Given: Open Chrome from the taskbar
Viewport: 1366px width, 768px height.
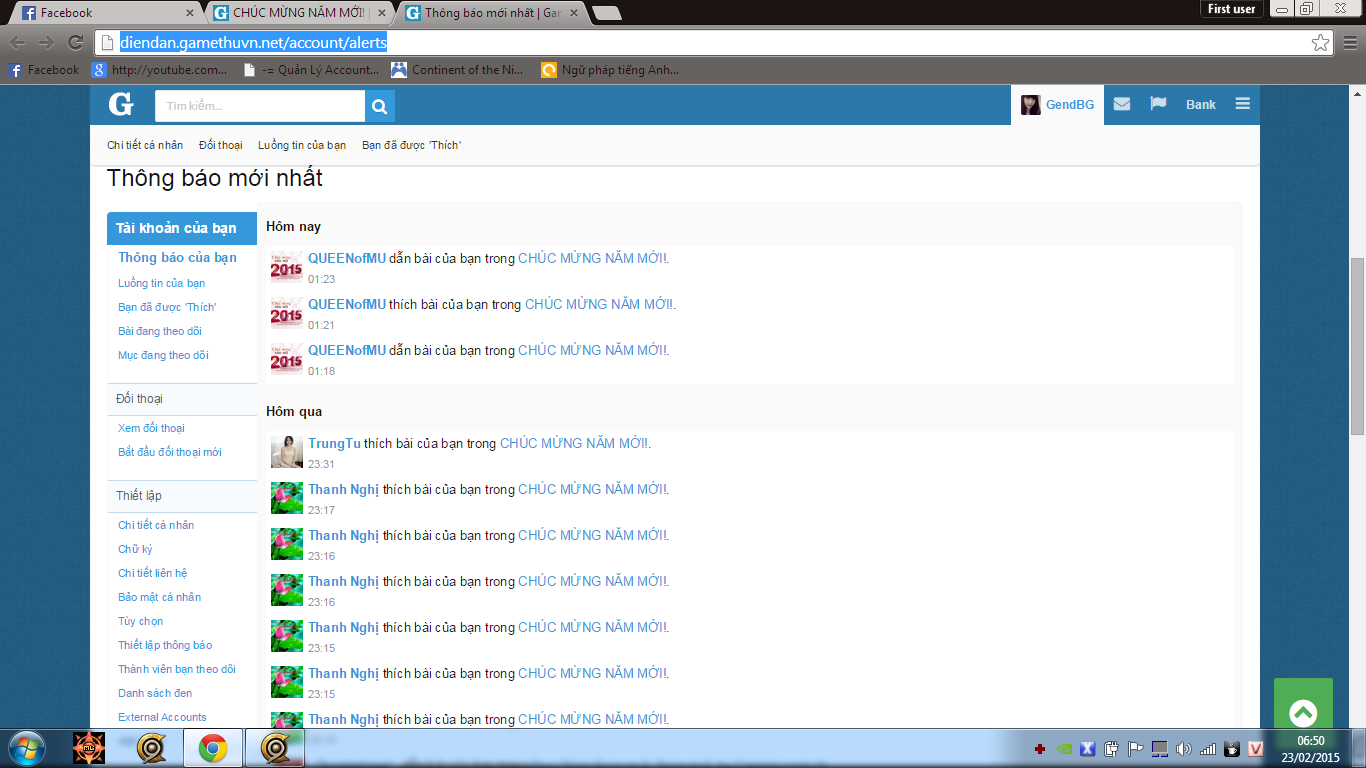Looking at the screenshot, I should point(212,748).
